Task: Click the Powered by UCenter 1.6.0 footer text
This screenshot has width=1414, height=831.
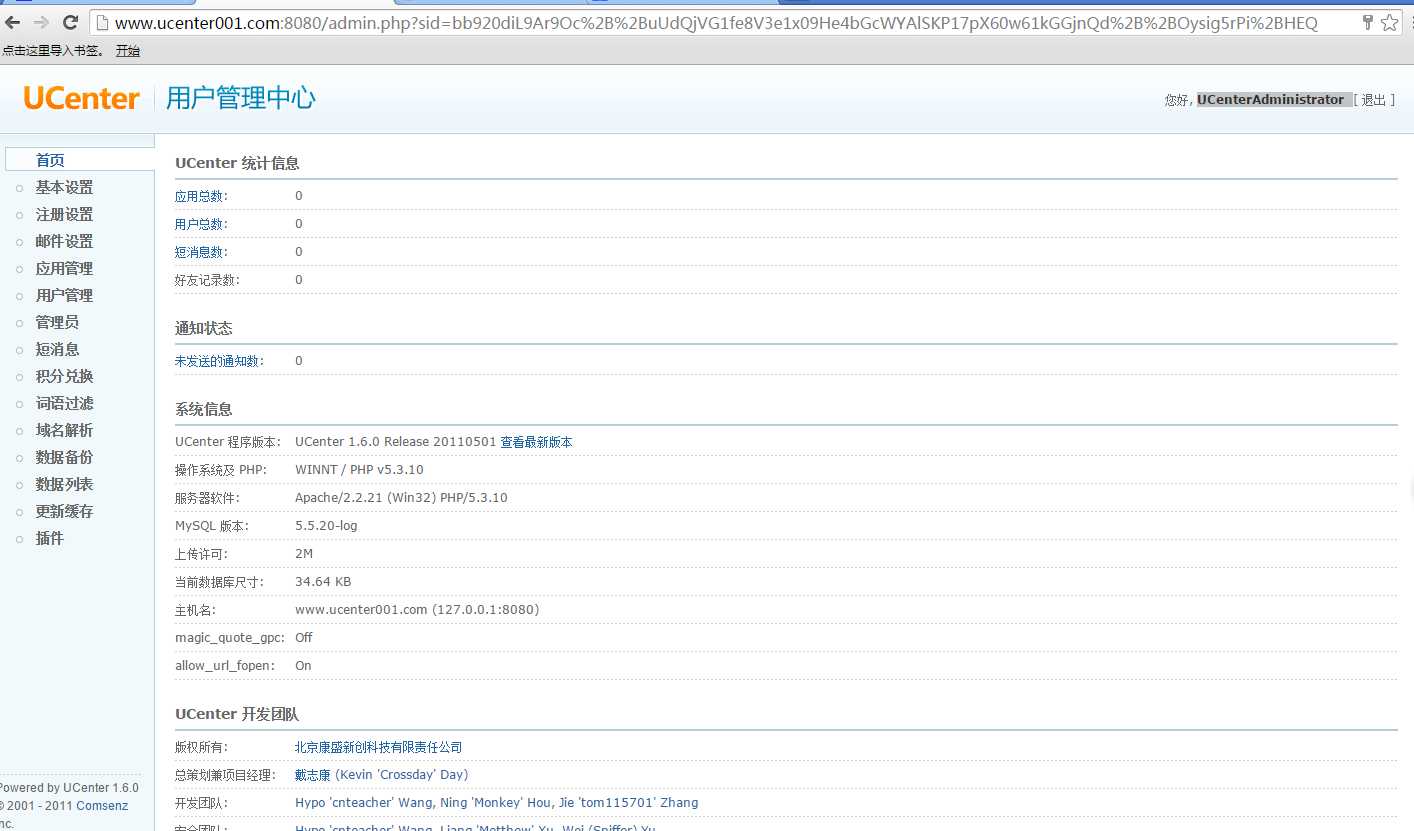Action: [x=69, y=788]
